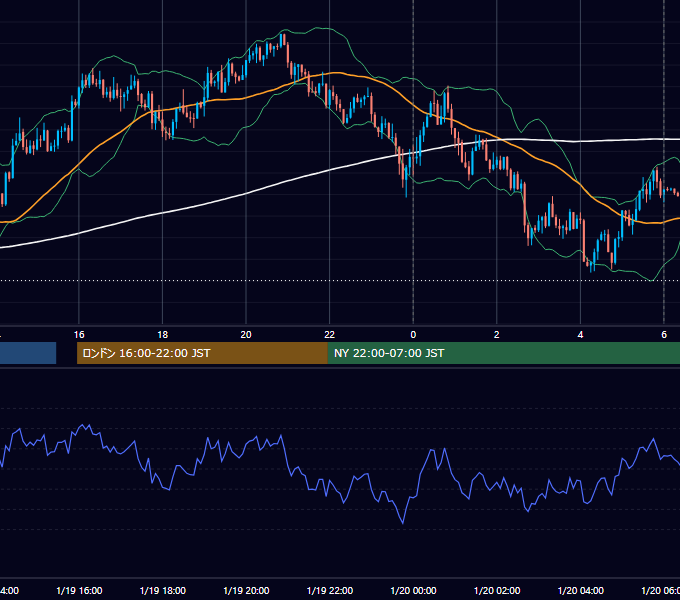Click the '22' hour label on price chart axis
The width and height of the screenshot is (680, 600).
tap(330, 335)
